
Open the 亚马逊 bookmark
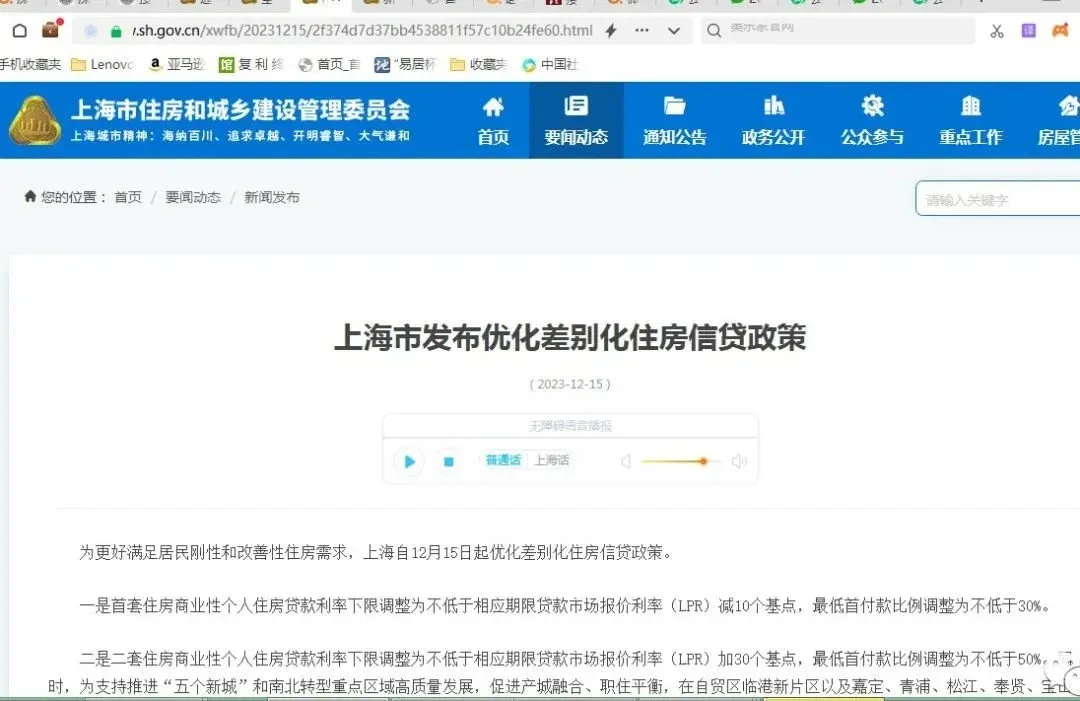(x=177, y=65)
